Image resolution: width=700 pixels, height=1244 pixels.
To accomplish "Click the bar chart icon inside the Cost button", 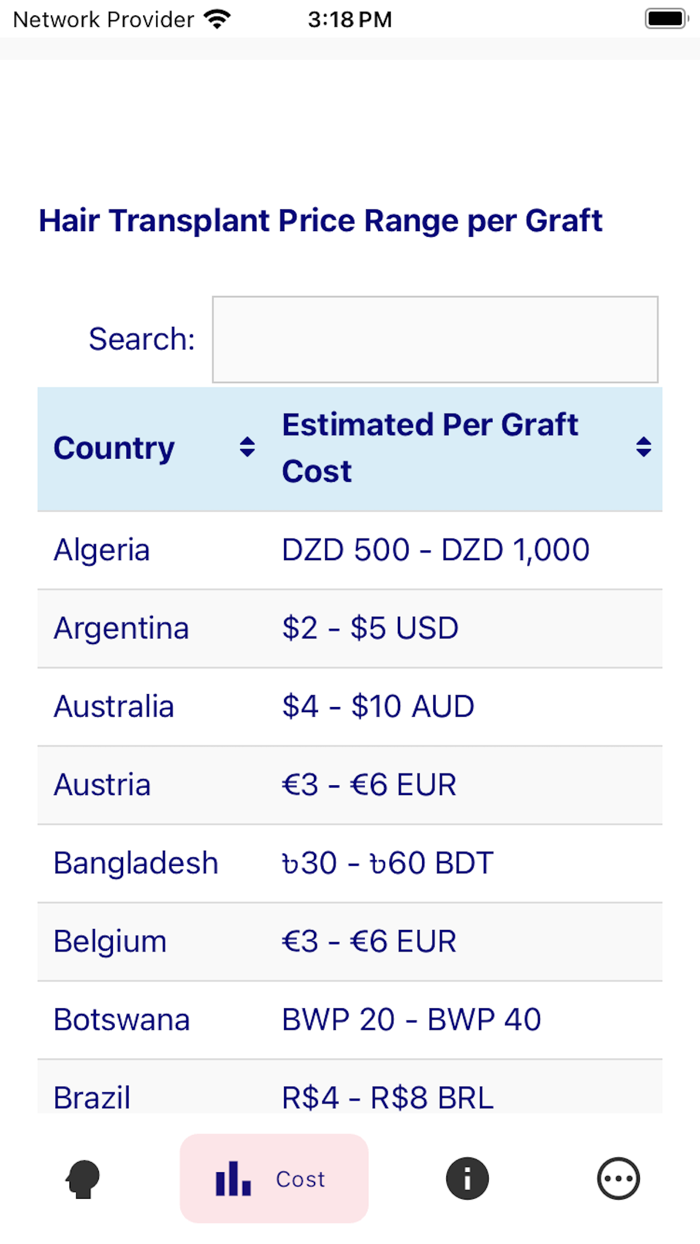I will 232,1178.
